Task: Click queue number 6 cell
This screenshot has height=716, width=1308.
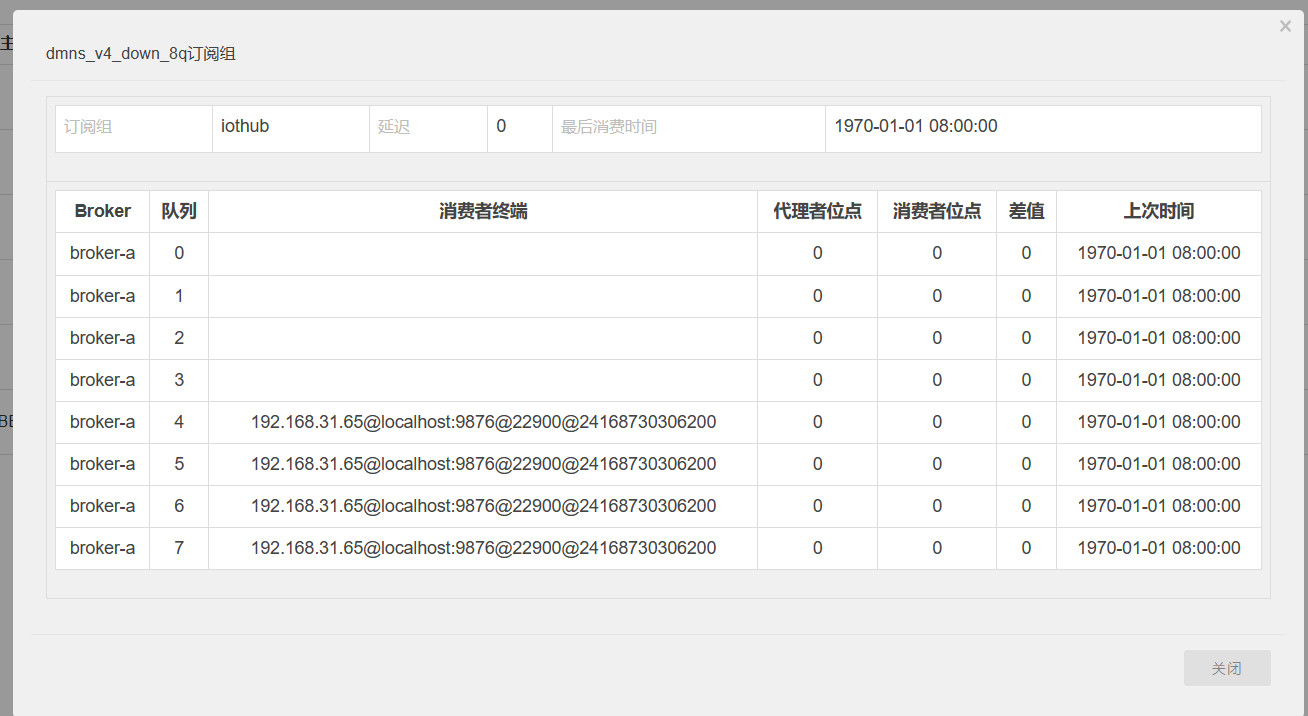Action: [179, 506]
